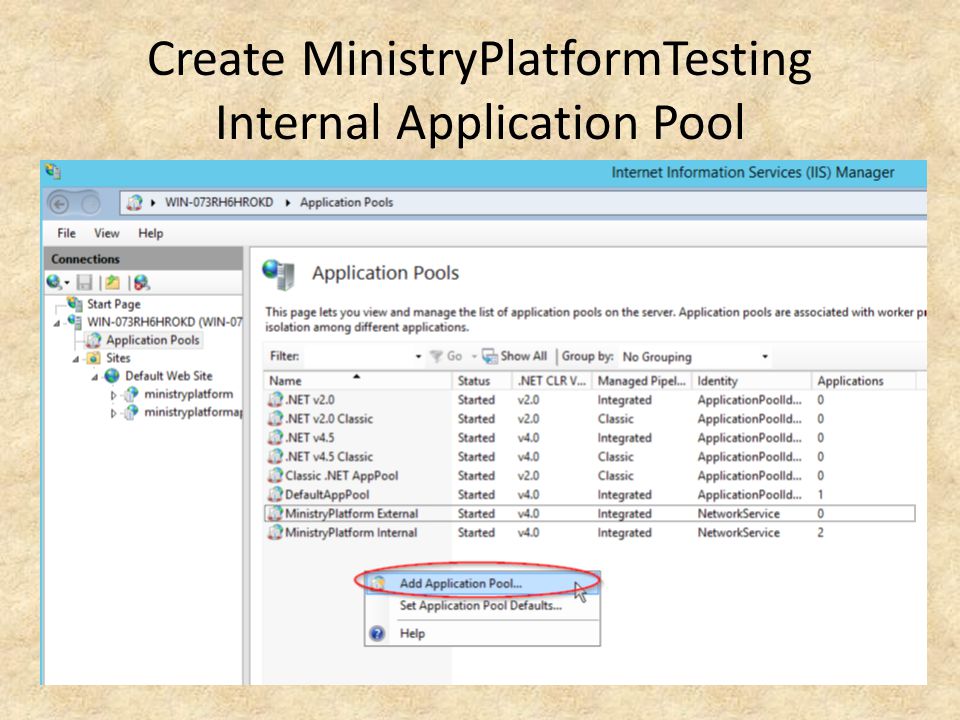Click the Help question mark icon

pyautogui.click(x=378, y=633)
